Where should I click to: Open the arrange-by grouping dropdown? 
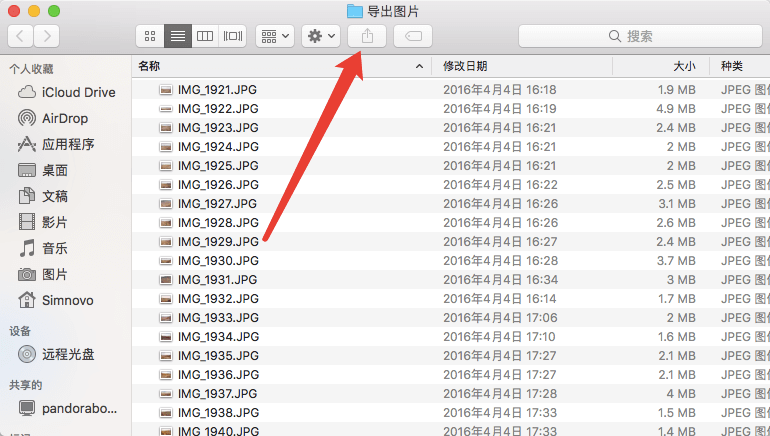[x=275, y=36]
